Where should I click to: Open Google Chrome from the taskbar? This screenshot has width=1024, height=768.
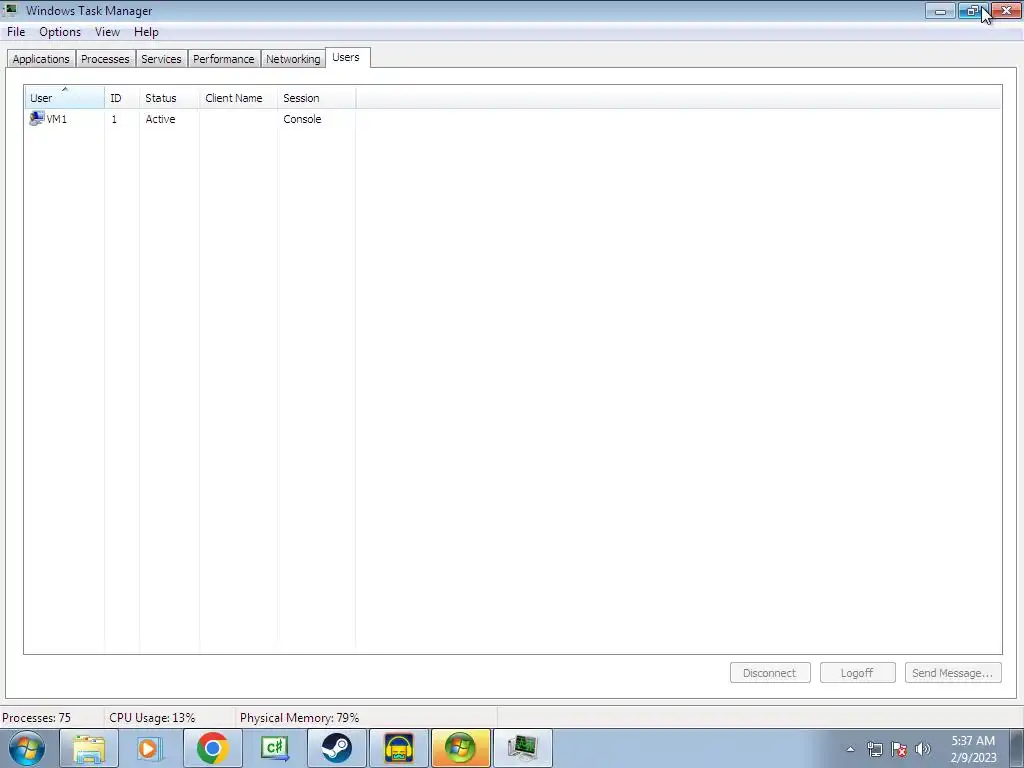212,748
